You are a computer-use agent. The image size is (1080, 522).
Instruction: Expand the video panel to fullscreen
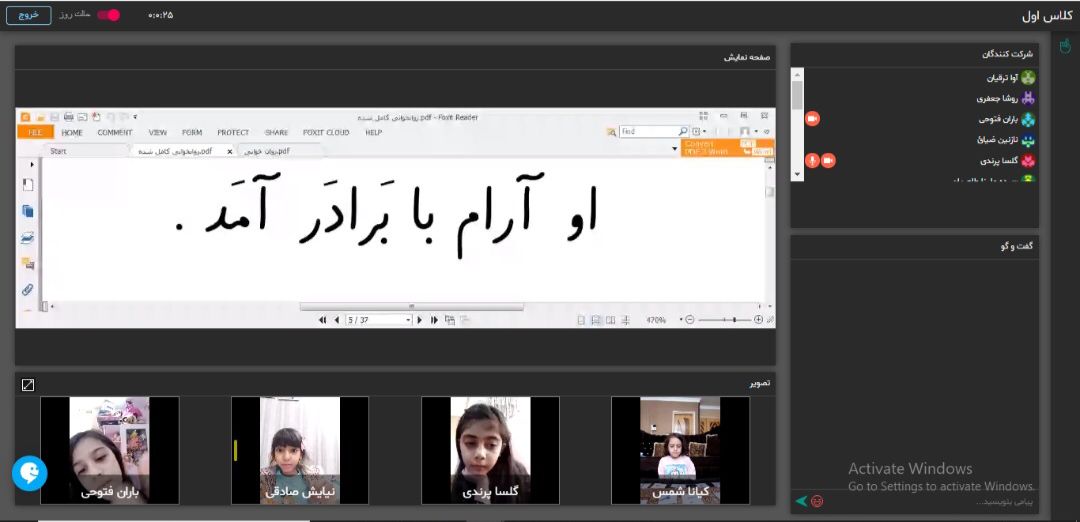pos(28,385)
